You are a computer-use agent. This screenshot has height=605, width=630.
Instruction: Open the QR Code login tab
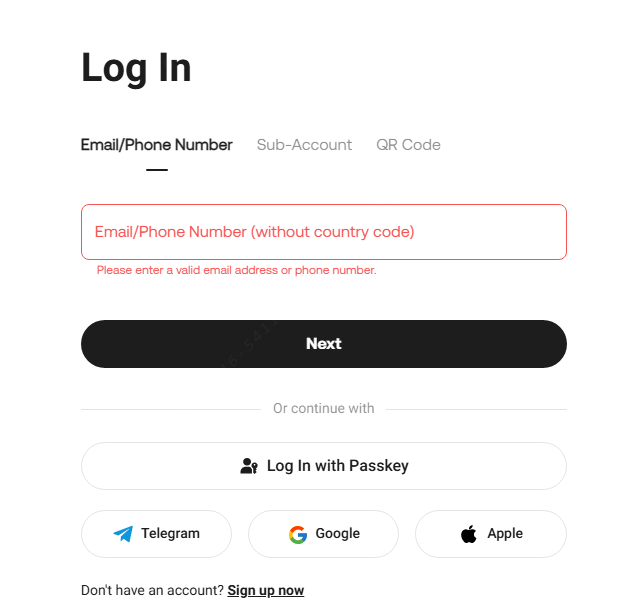coord(408,145)
